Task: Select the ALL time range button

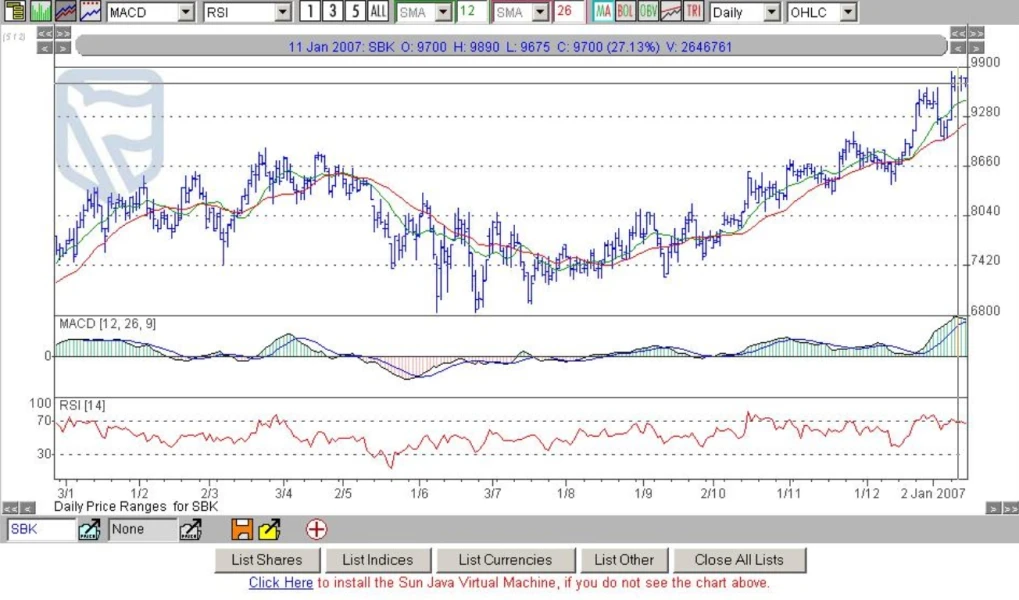Action: pyautogui.click(x=378, y=12)
